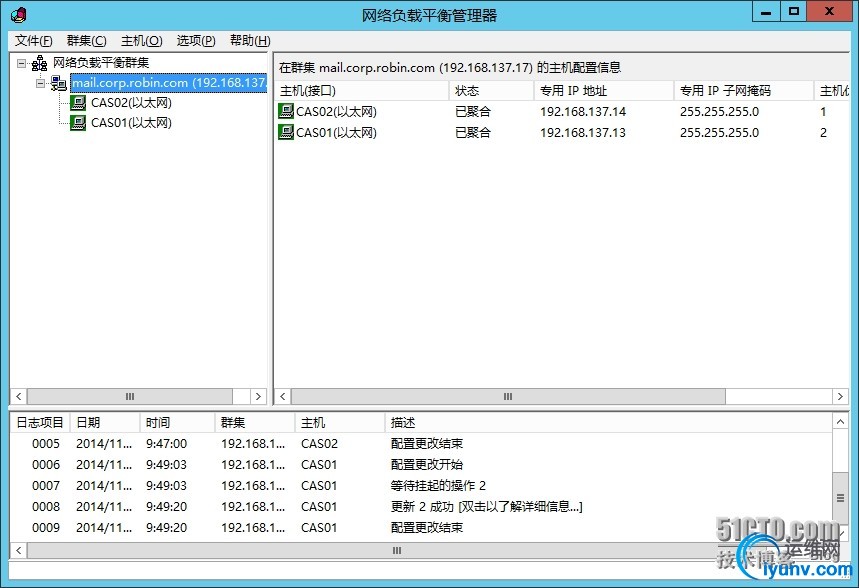Select log entry 0009

click(421, 527)
